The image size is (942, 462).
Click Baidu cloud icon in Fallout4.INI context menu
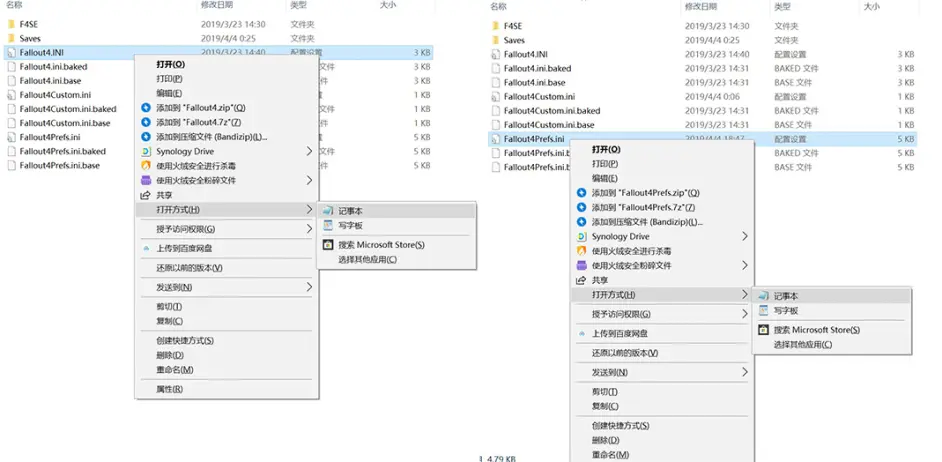coord(145,248)
